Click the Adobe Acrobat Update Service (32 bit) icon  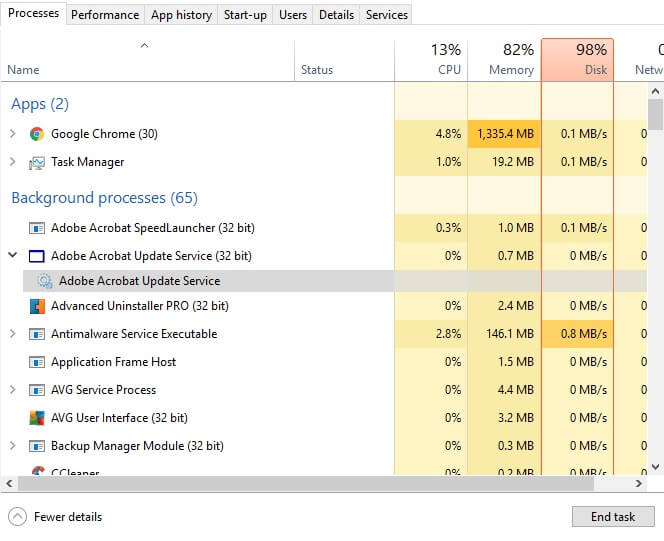pos(36,257)
